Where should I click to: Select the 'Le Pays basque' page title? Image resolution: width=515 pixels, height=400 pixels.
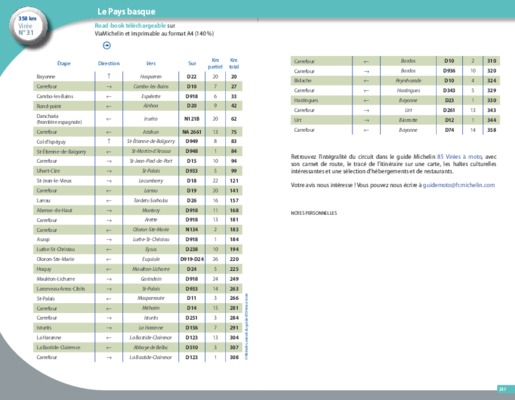point(126,12)
